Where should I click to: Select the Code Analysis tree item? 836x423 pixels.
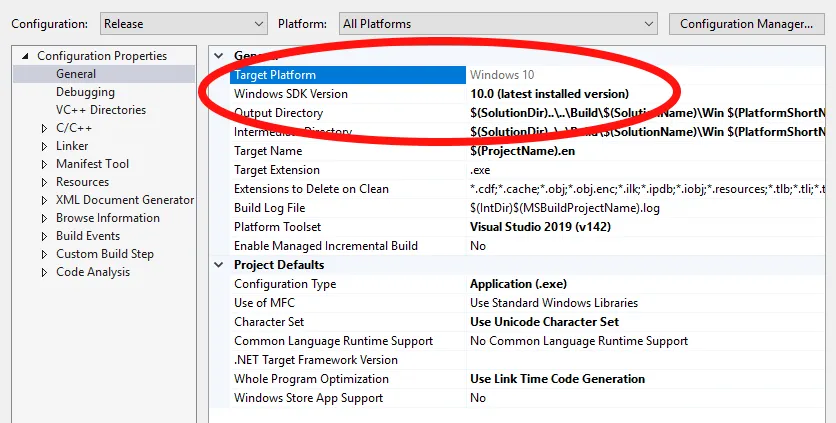point(93,272)
